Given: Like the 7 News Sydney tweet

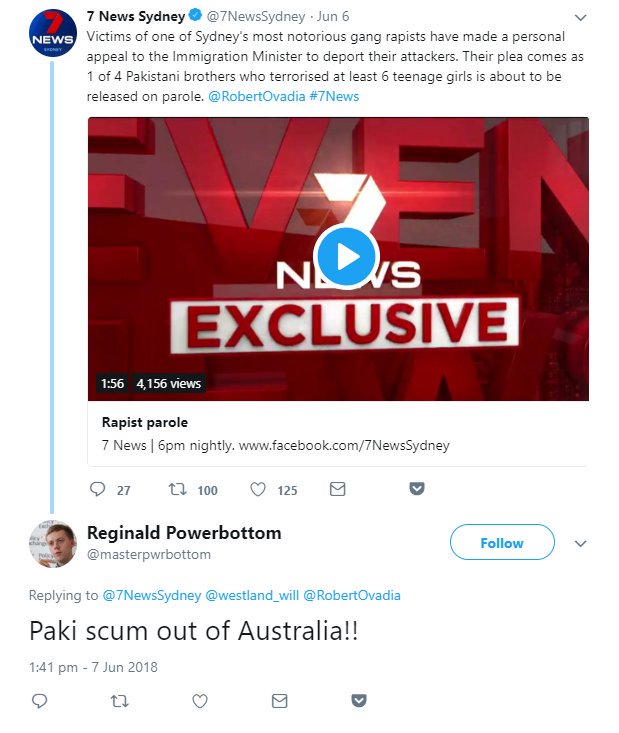Looking at the screenshot, I should tap(258, 490).
